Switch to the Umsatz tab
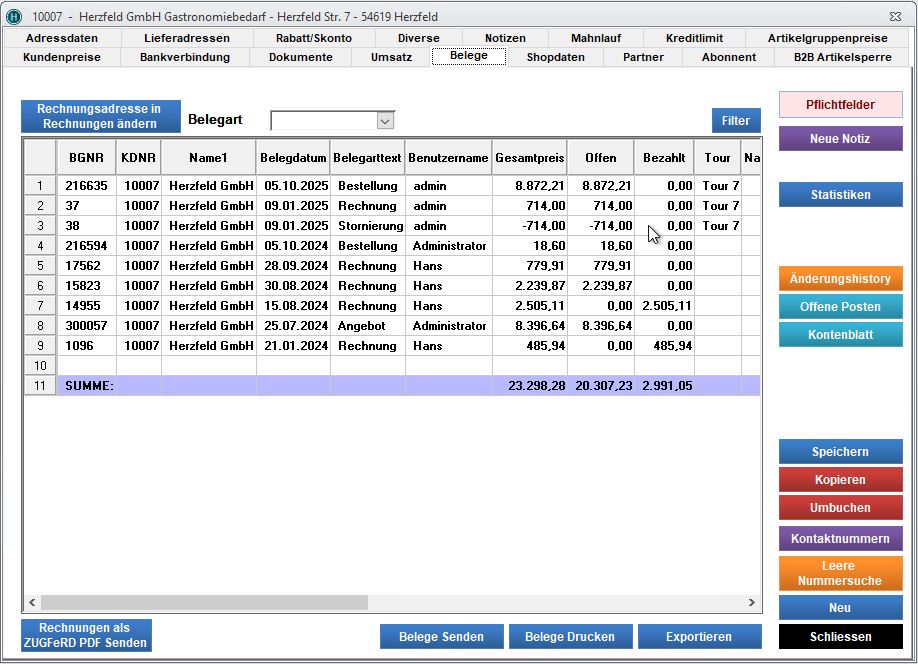Viewport: 918px width, 664px height. click(x=391, y=57)
